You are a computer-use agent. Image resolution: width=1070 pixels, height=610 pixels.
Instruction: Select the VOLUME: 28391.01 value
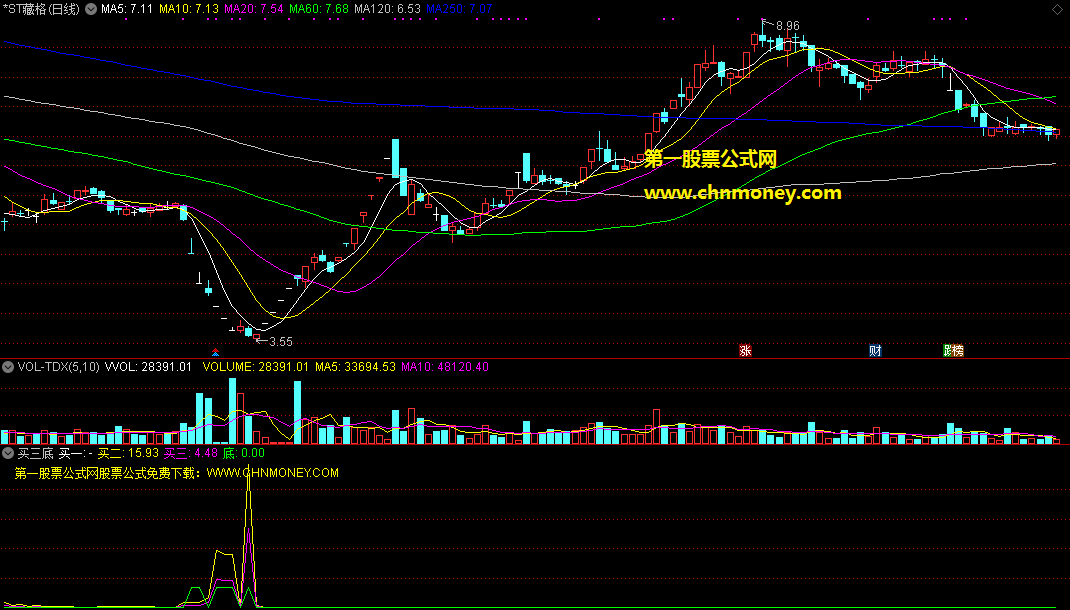pyautogui.click(x=256, y=367)
